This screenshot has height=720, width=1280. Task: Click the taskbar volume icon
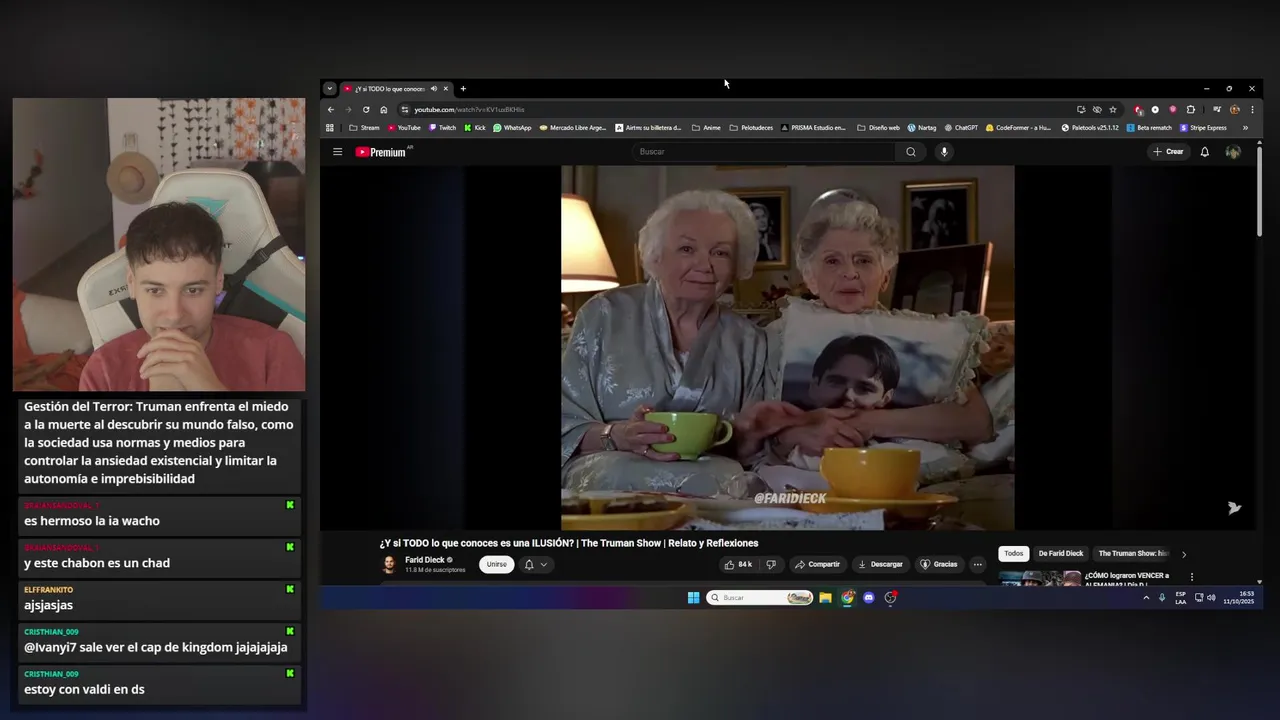1211,598
